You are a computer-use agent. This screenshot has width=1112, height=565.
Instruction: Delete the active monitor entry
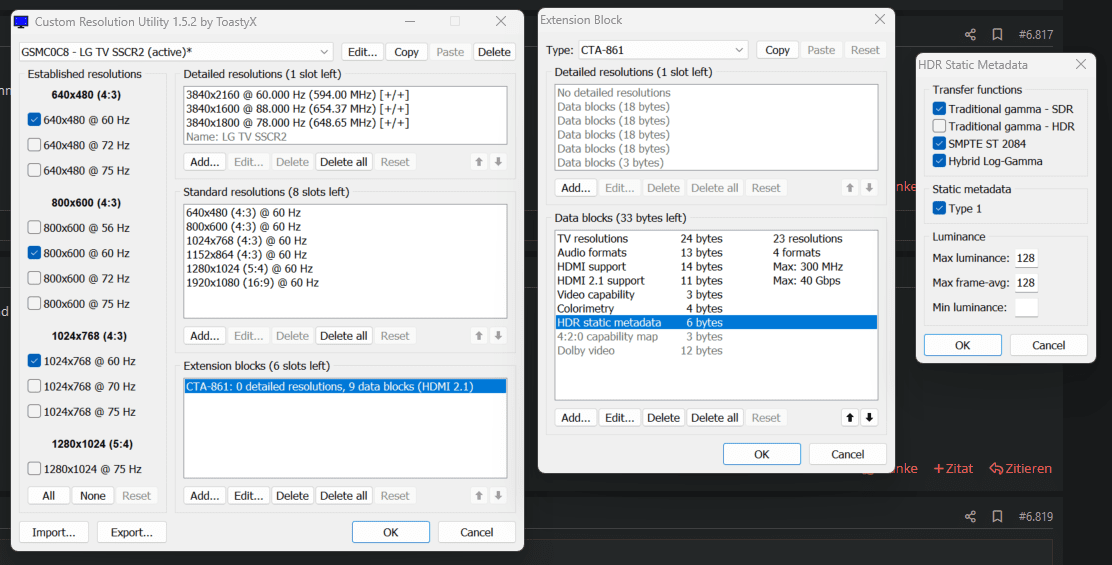coord(494,52)
